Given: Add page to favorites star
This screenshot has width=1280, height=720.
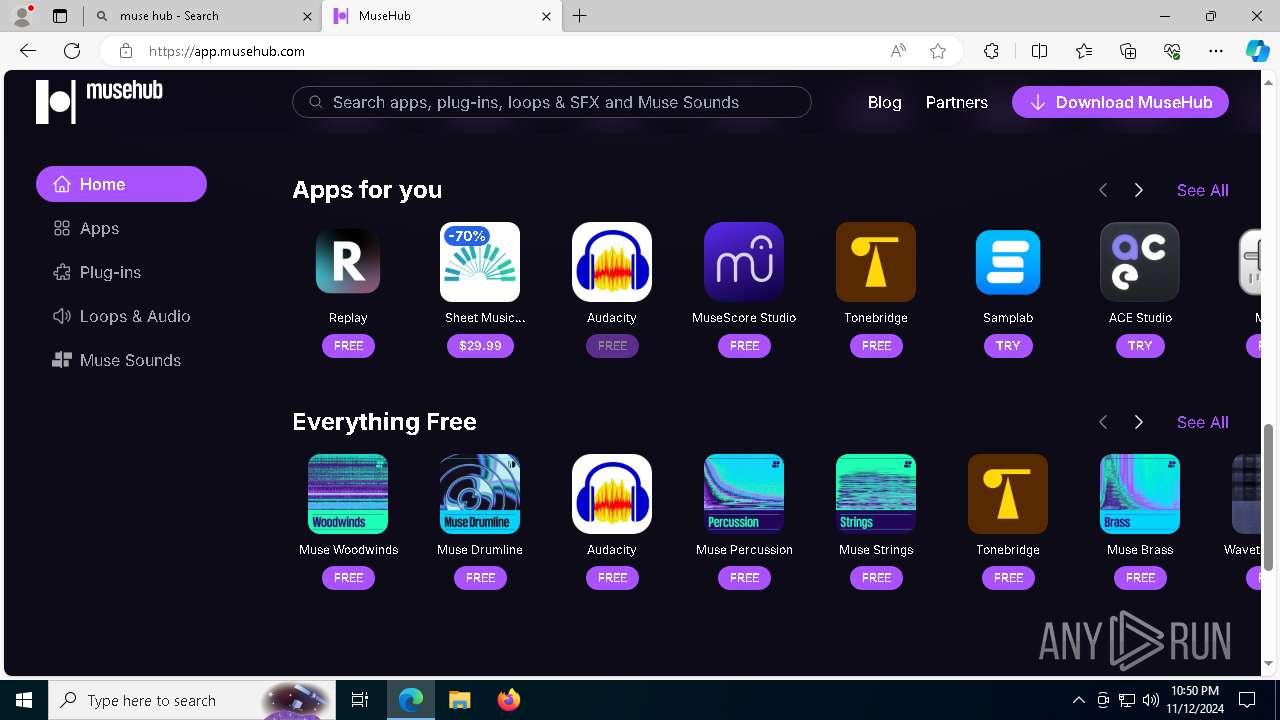Looking at the screenshot, I should 938,51.
